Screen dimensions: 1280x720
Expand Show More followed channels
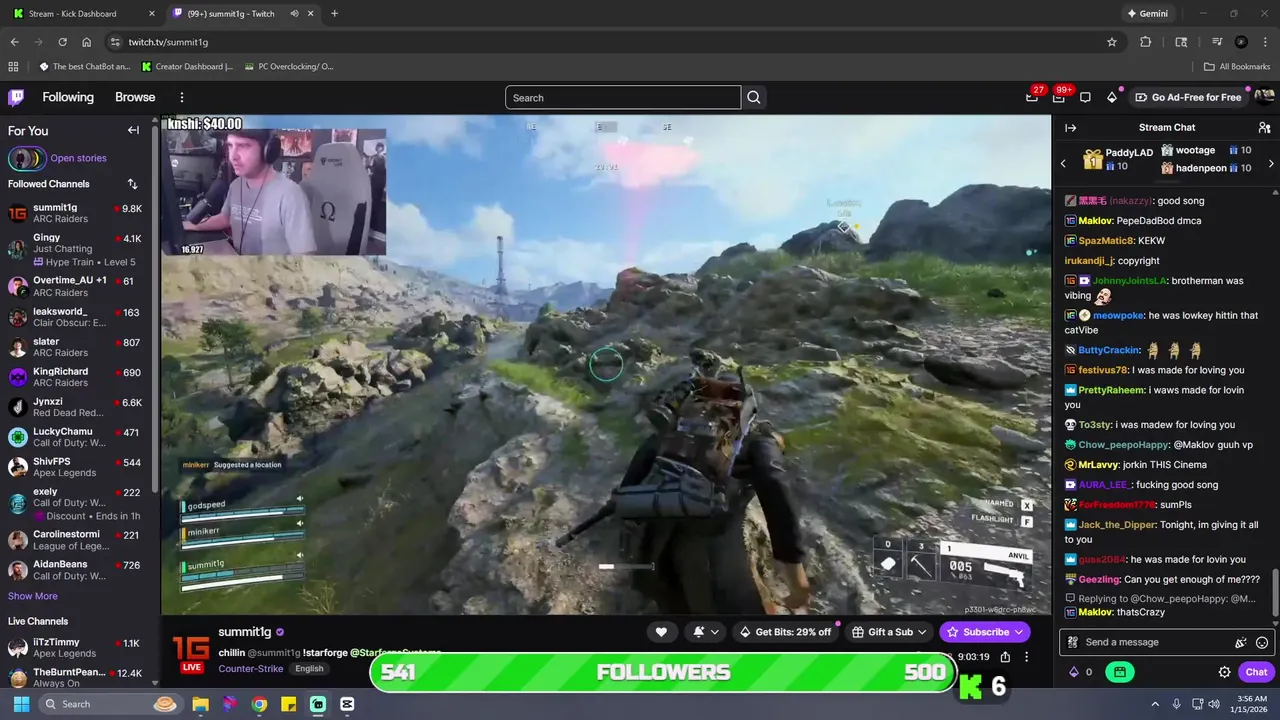tap(33, 596)
